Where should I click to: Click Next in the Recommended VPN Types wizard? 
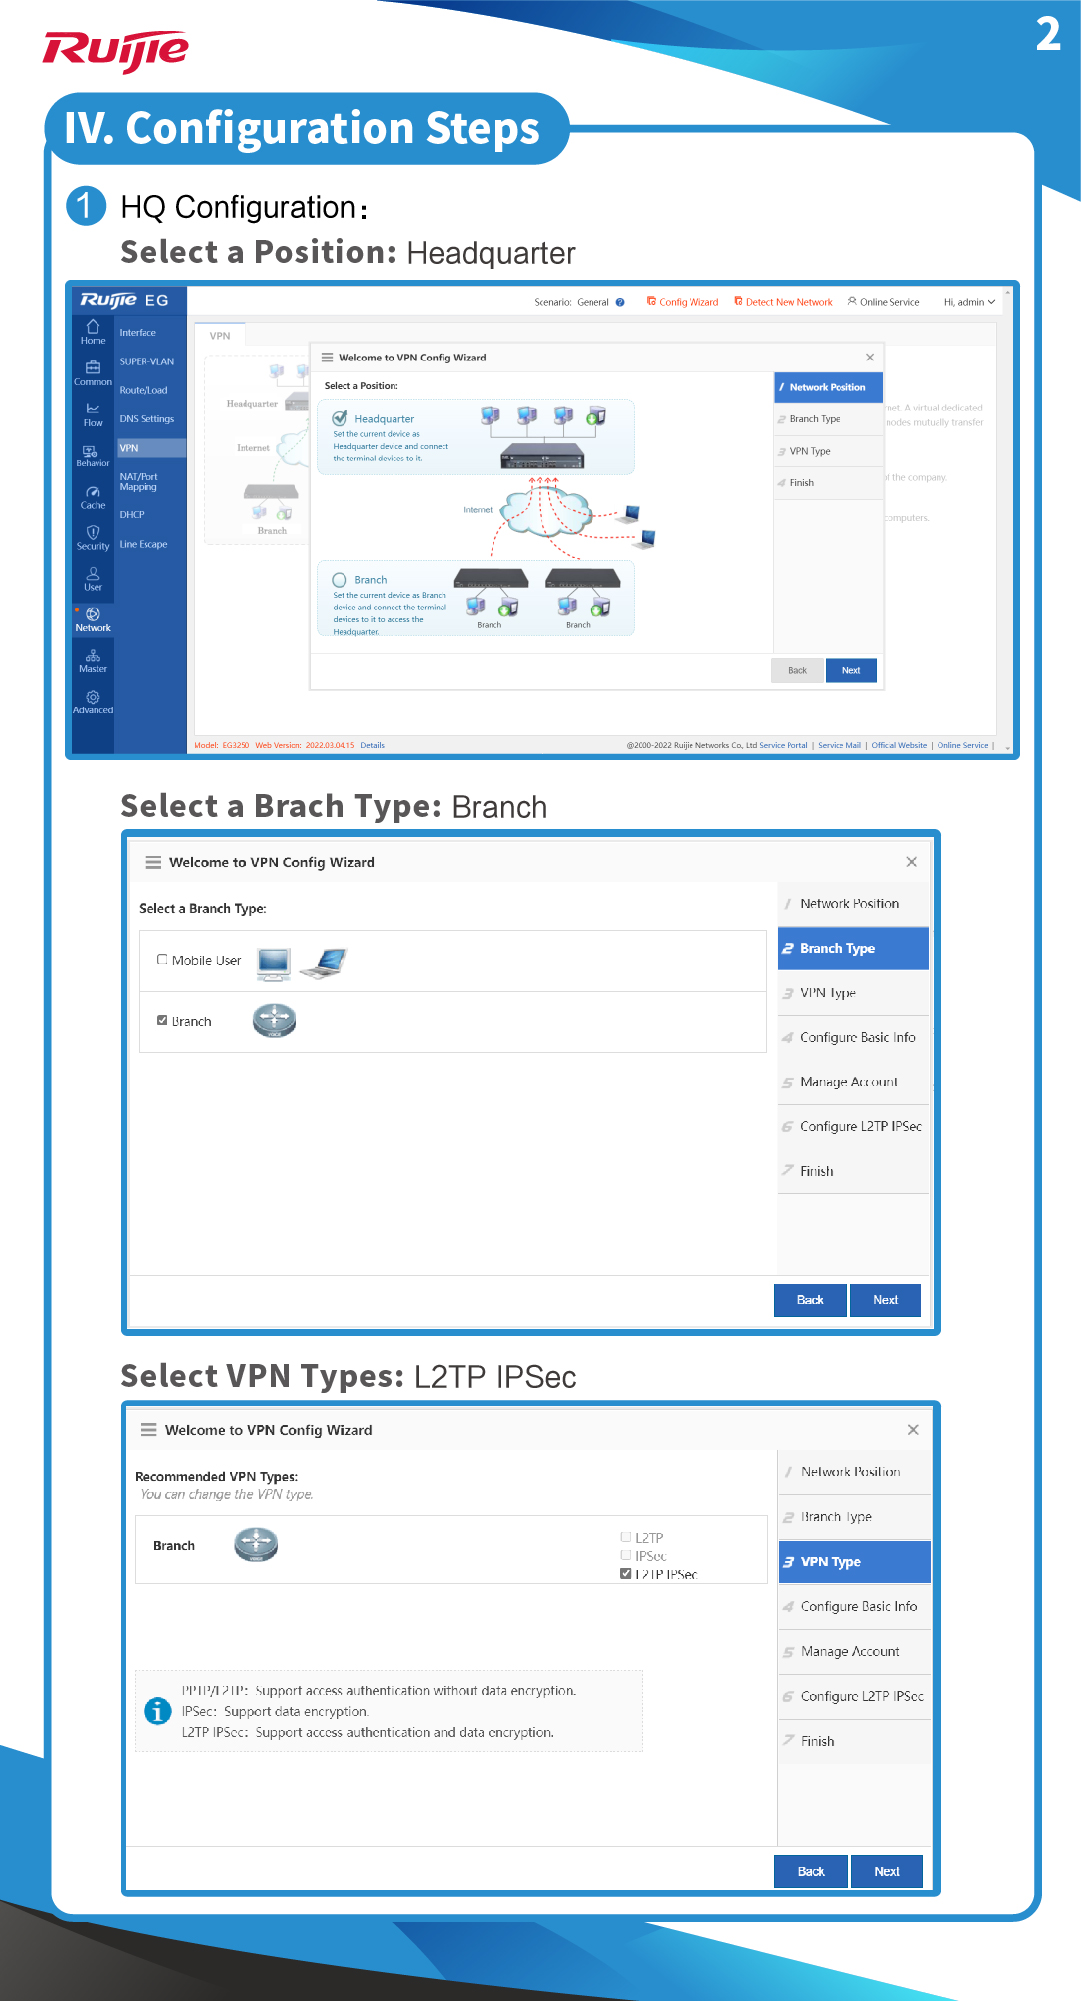coord(887,1872)
